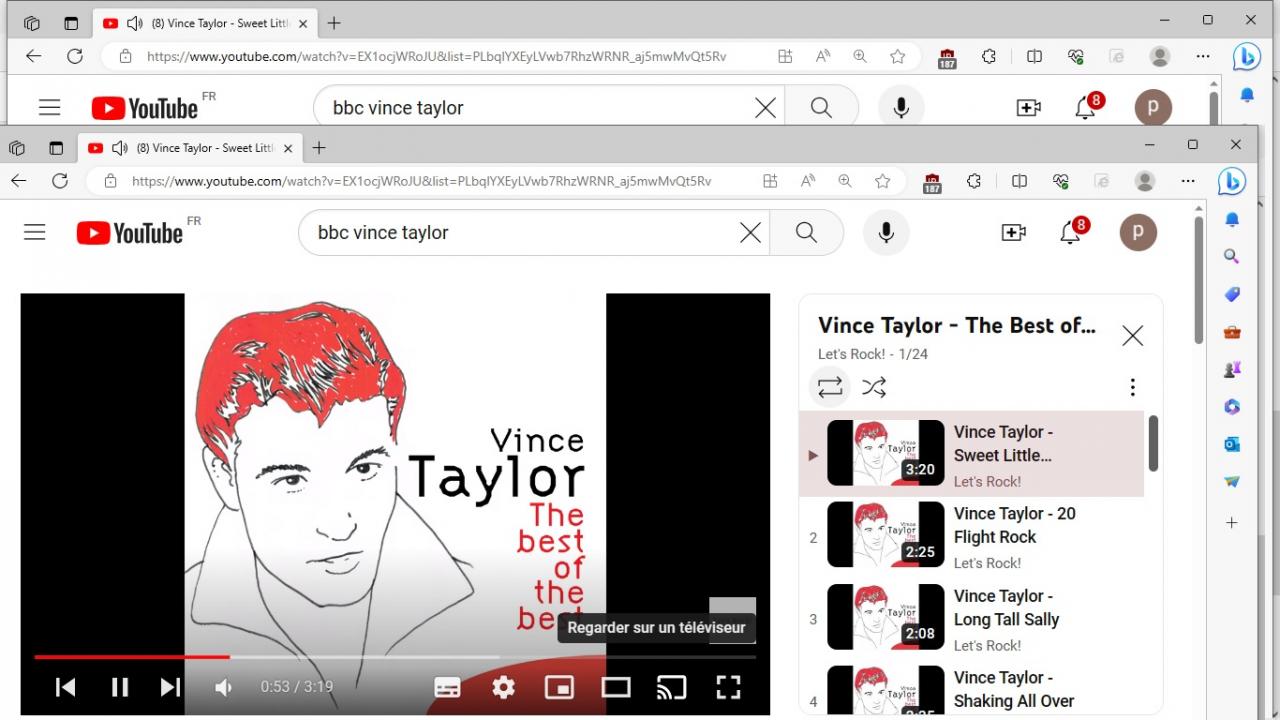Open Shopping tag in Edge sidebar
The image size is (1280, 720).
click(x=1232, y=294)
